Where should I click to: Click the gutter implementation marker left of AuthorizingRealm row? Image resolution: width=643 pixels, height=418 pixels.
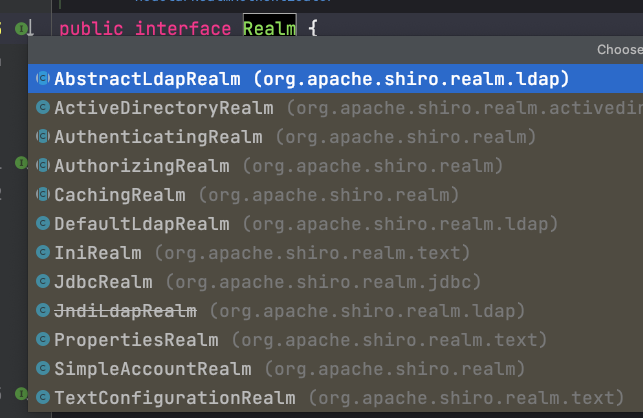(21, 163)
